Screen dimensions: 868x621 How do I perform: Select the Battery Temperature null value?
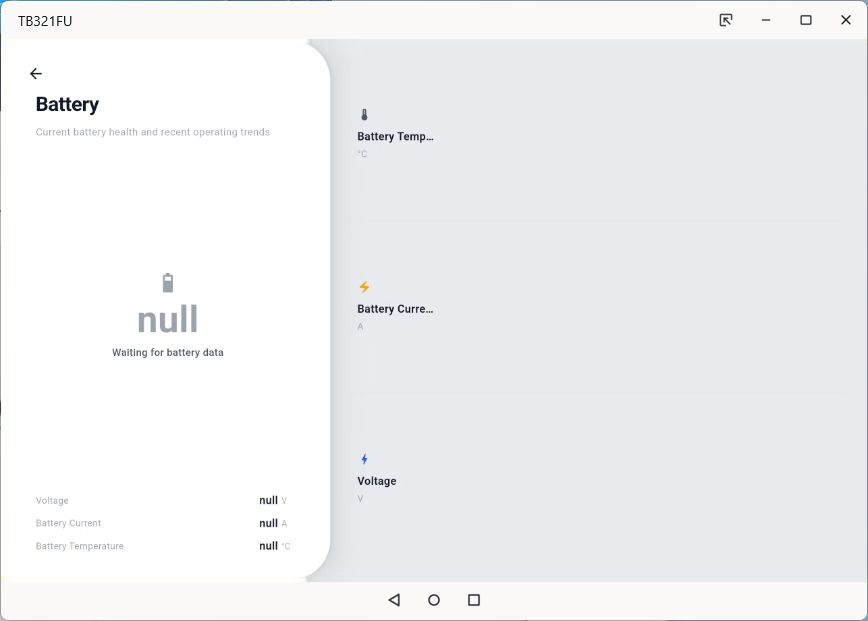tap(268, 546)
